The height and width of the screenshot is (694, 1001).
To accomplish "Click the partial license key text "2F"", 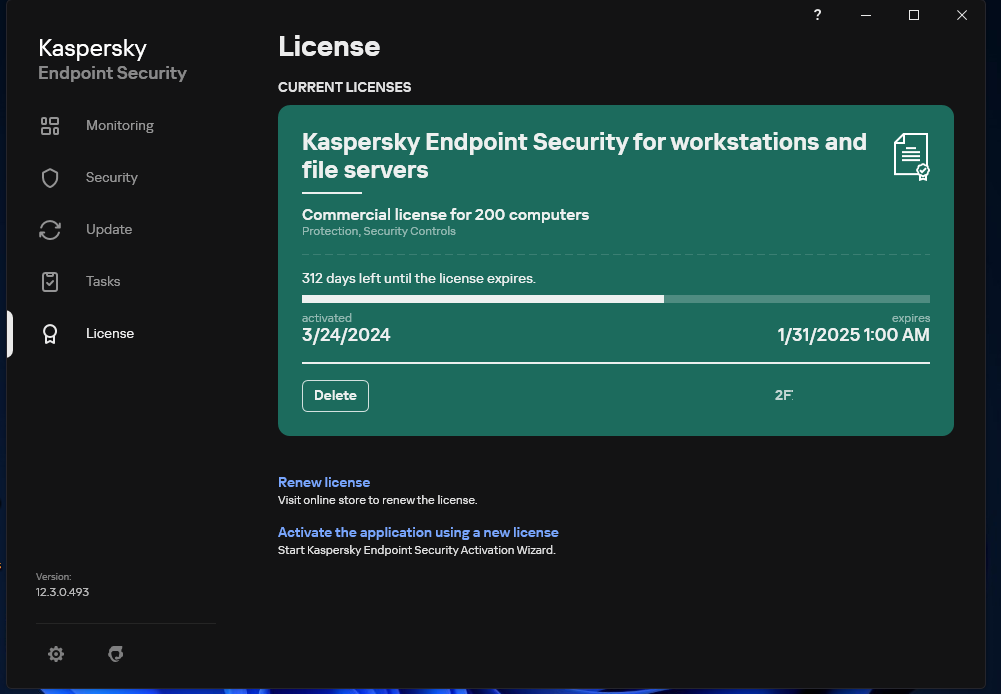I will point(784,395).
